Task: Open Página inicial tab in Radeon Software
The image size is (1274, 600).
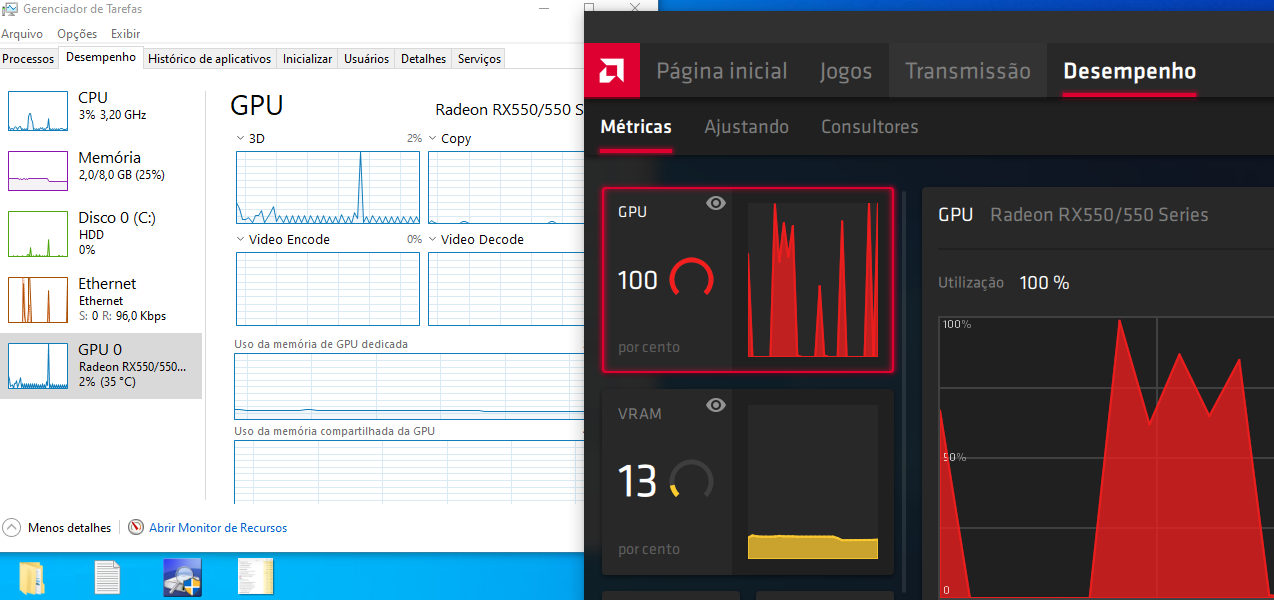Action: [x=722, y=71]
